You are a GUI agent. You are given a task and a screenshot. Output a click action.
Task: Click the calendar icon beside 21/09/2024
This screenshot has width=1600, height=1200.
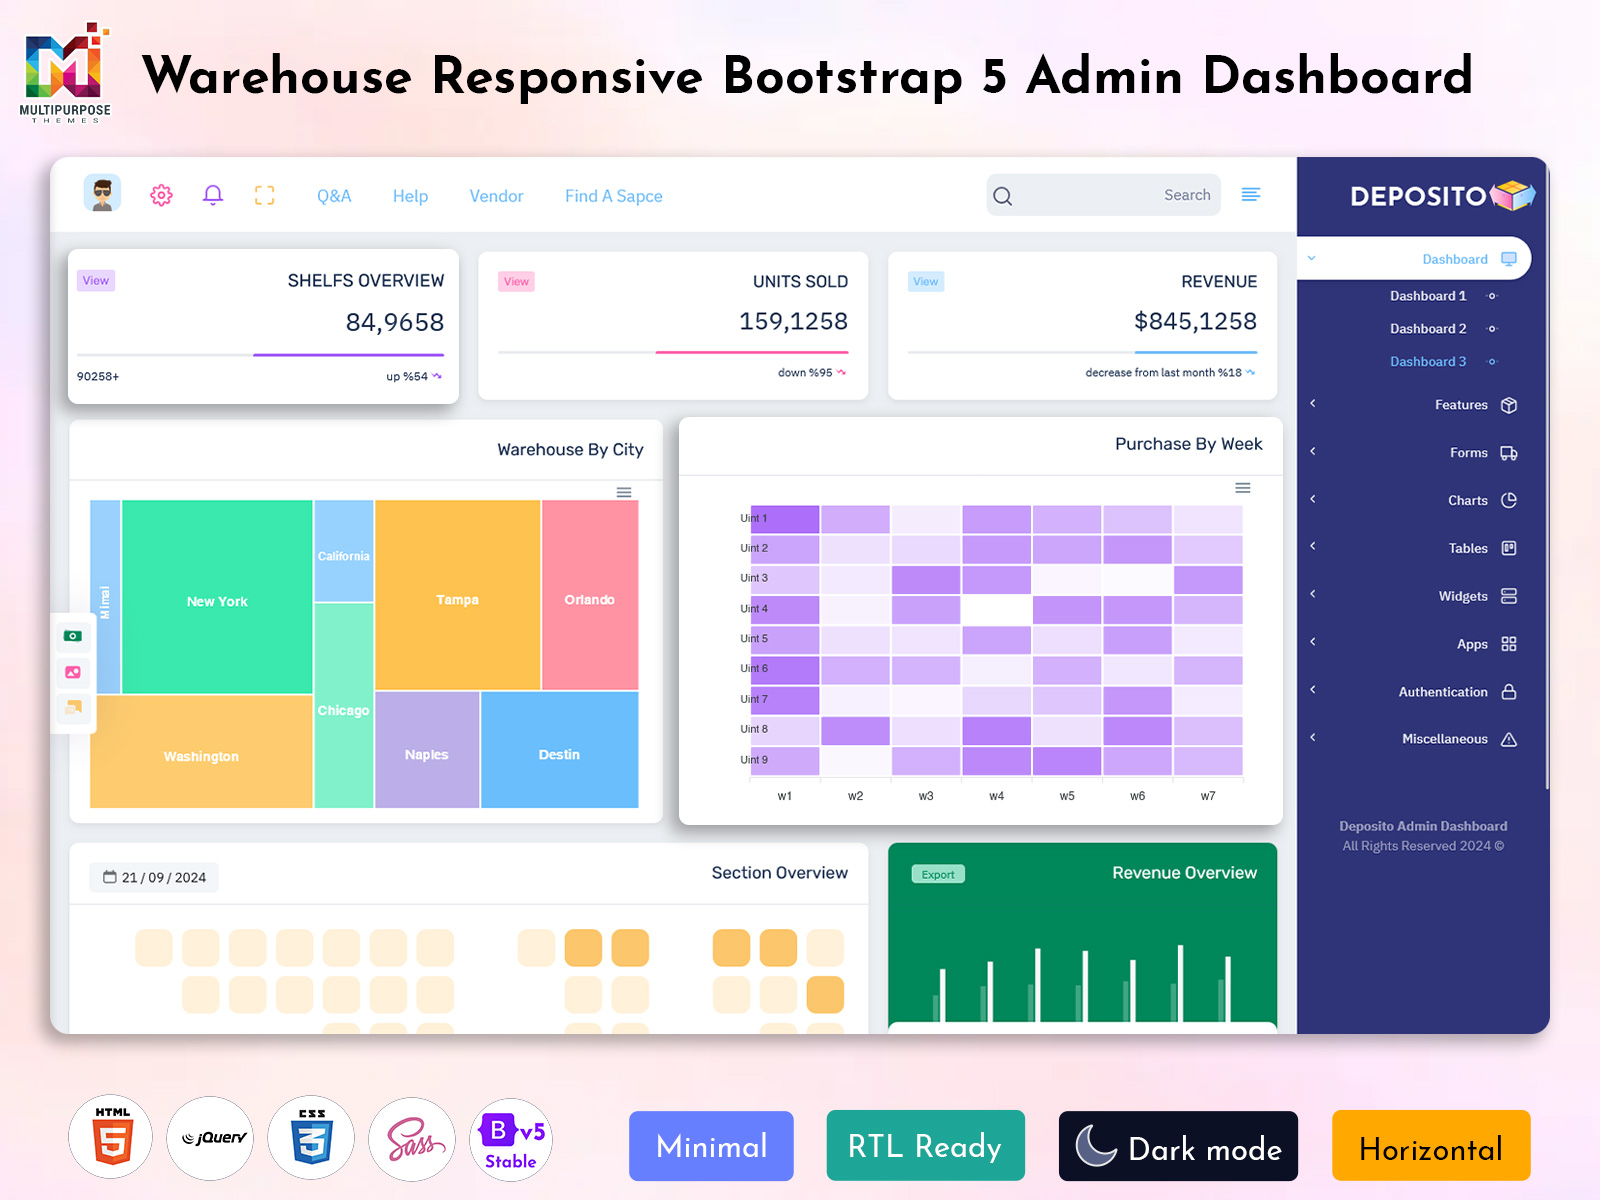[110, 877]
